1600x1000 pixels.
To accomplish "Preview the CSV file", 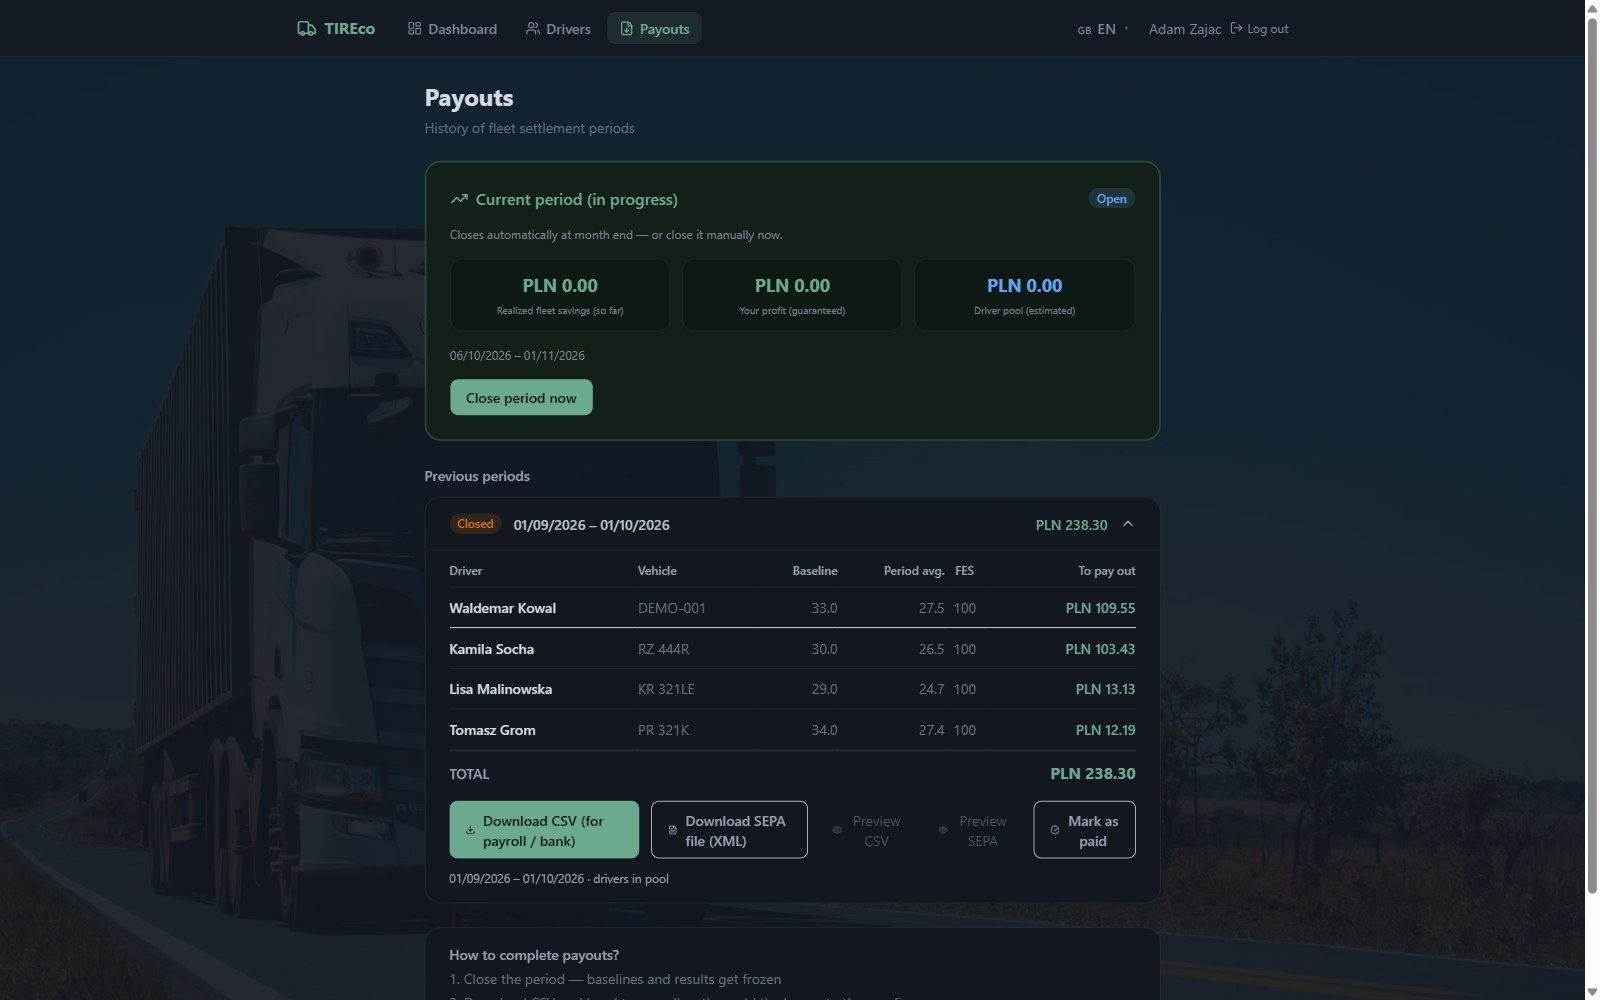I will click(866, 830).
